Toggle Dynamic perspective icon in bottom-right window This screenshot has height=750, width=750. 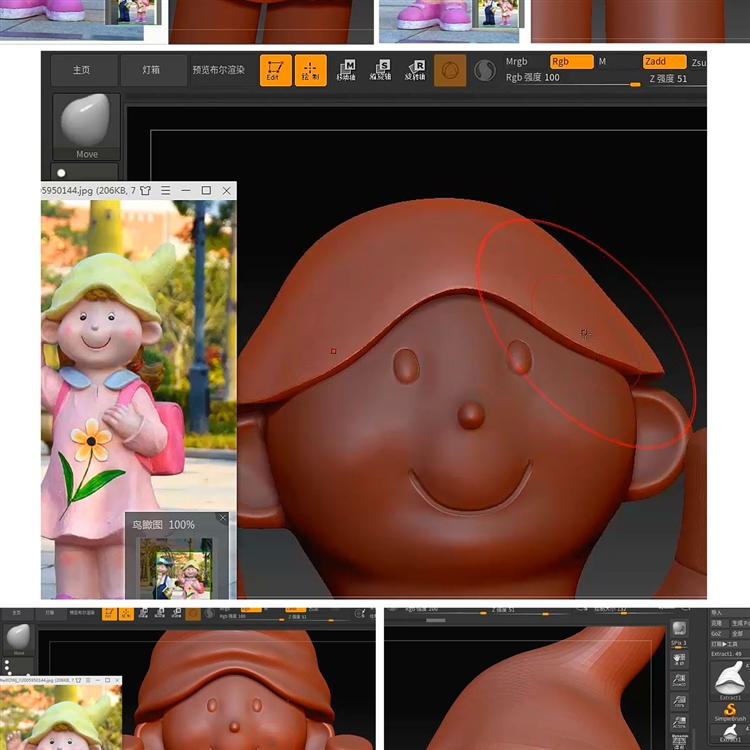click(679, 741)
